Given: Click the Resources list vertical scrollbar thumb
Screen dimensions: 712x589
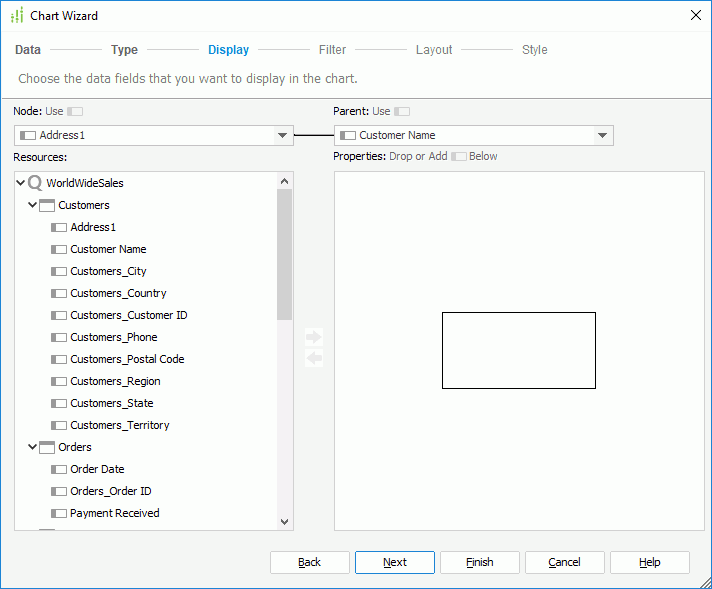Looking at the screenshot, I should (x=284, y=255).
